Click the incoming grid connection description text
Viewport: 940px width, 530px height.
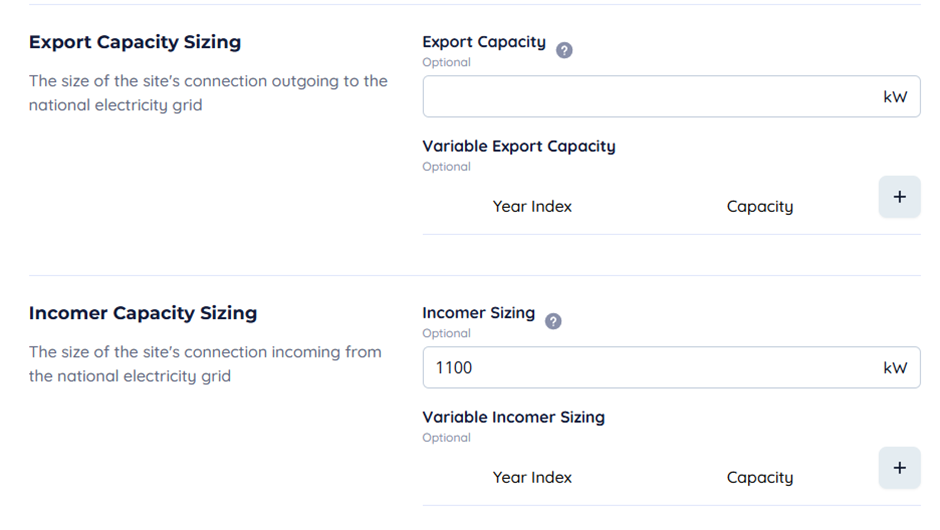coord(205,364)
